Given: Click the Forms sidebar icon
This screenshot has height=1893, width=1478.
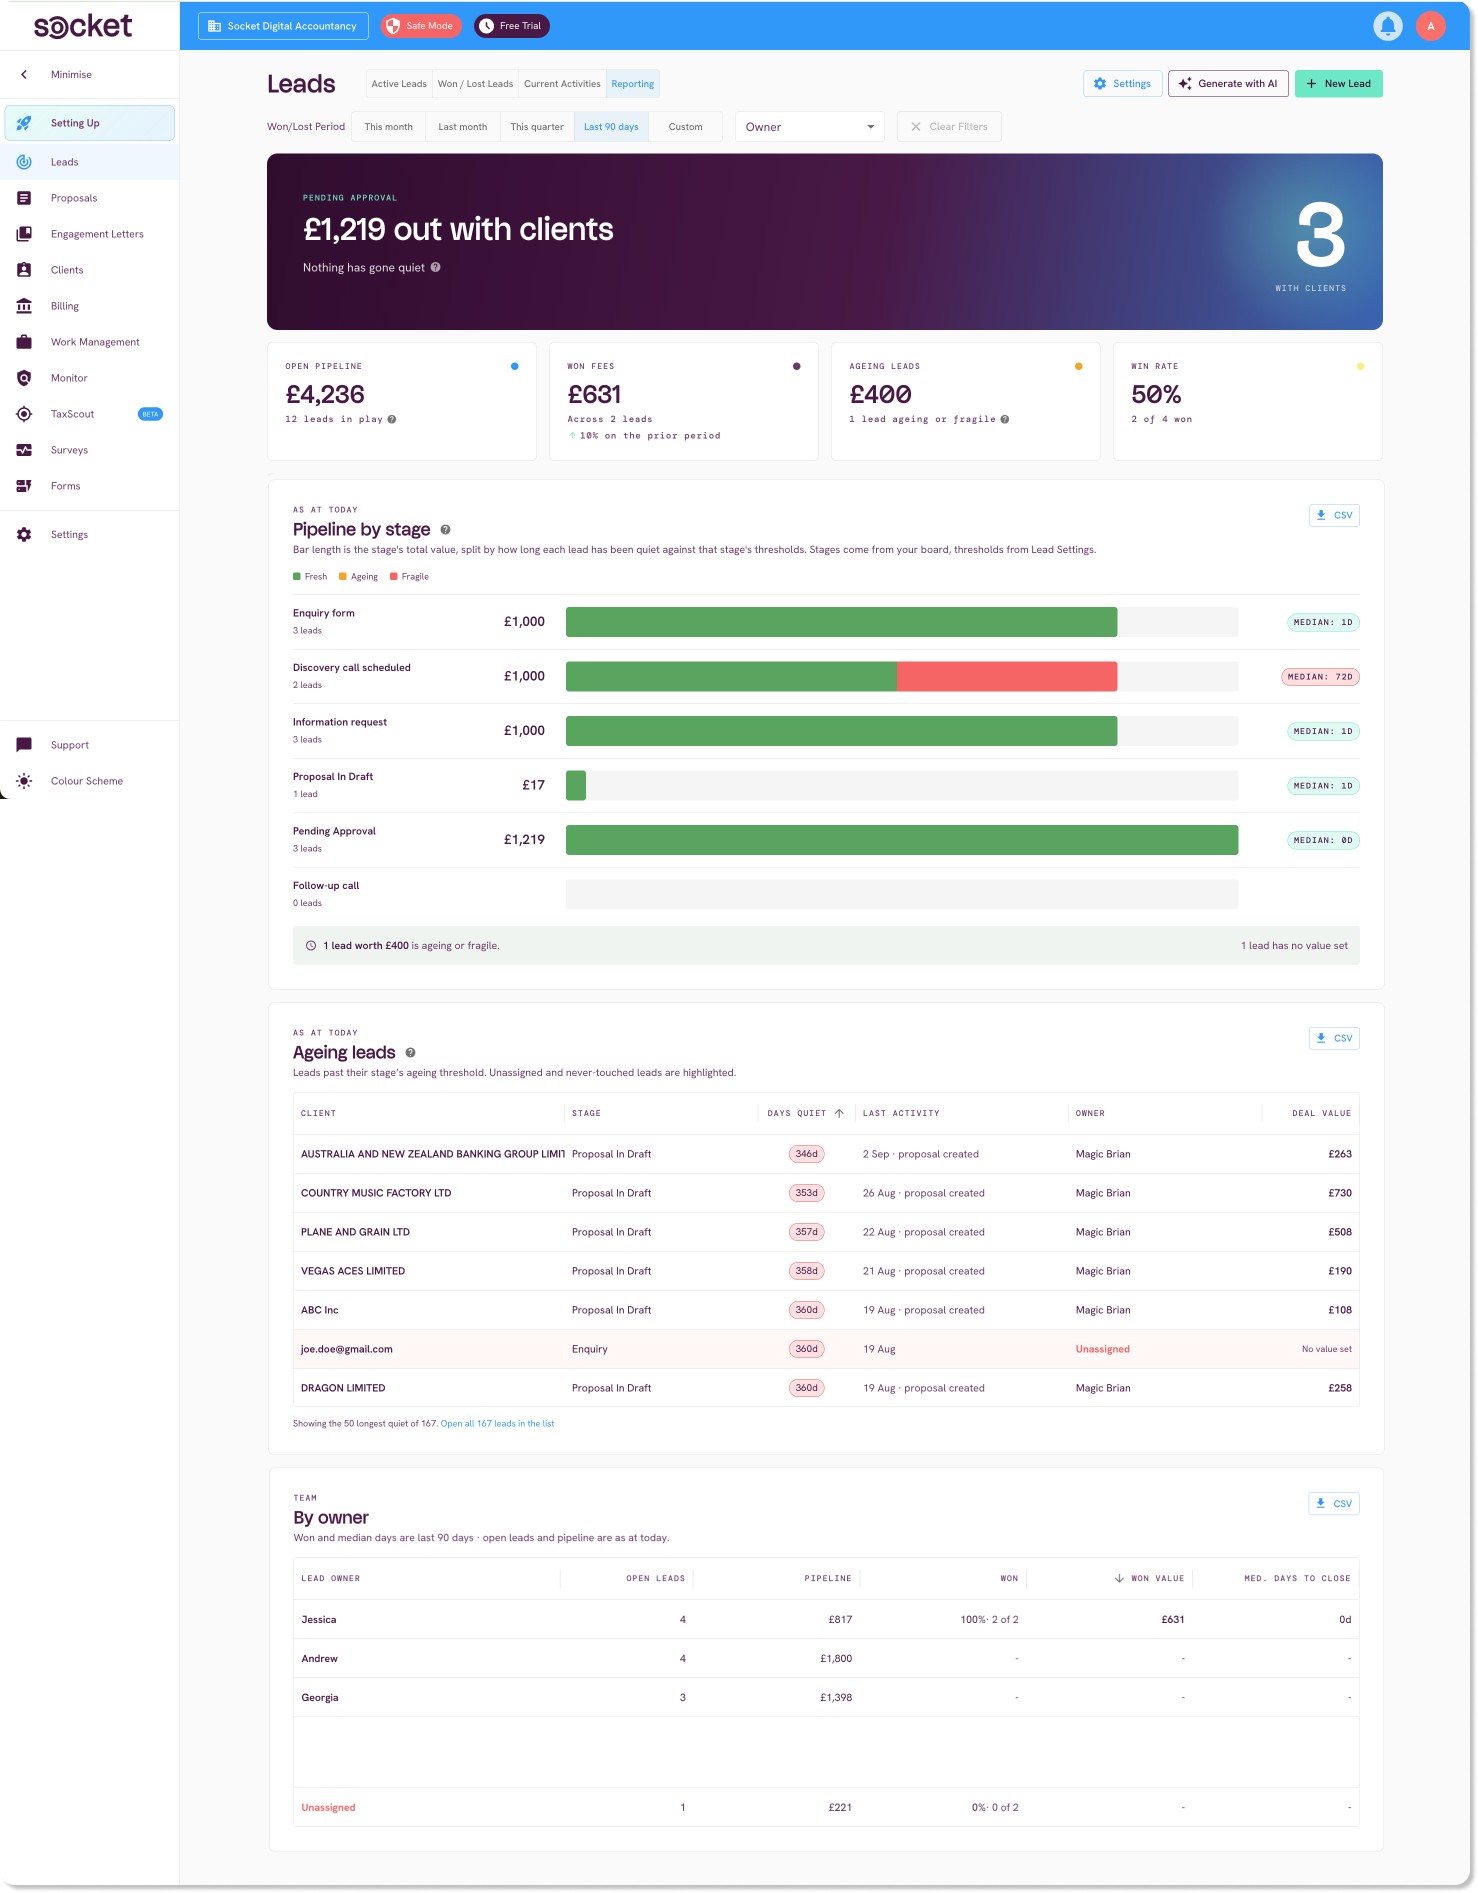Looking at the screenshot, I should [x=24, y=486].
